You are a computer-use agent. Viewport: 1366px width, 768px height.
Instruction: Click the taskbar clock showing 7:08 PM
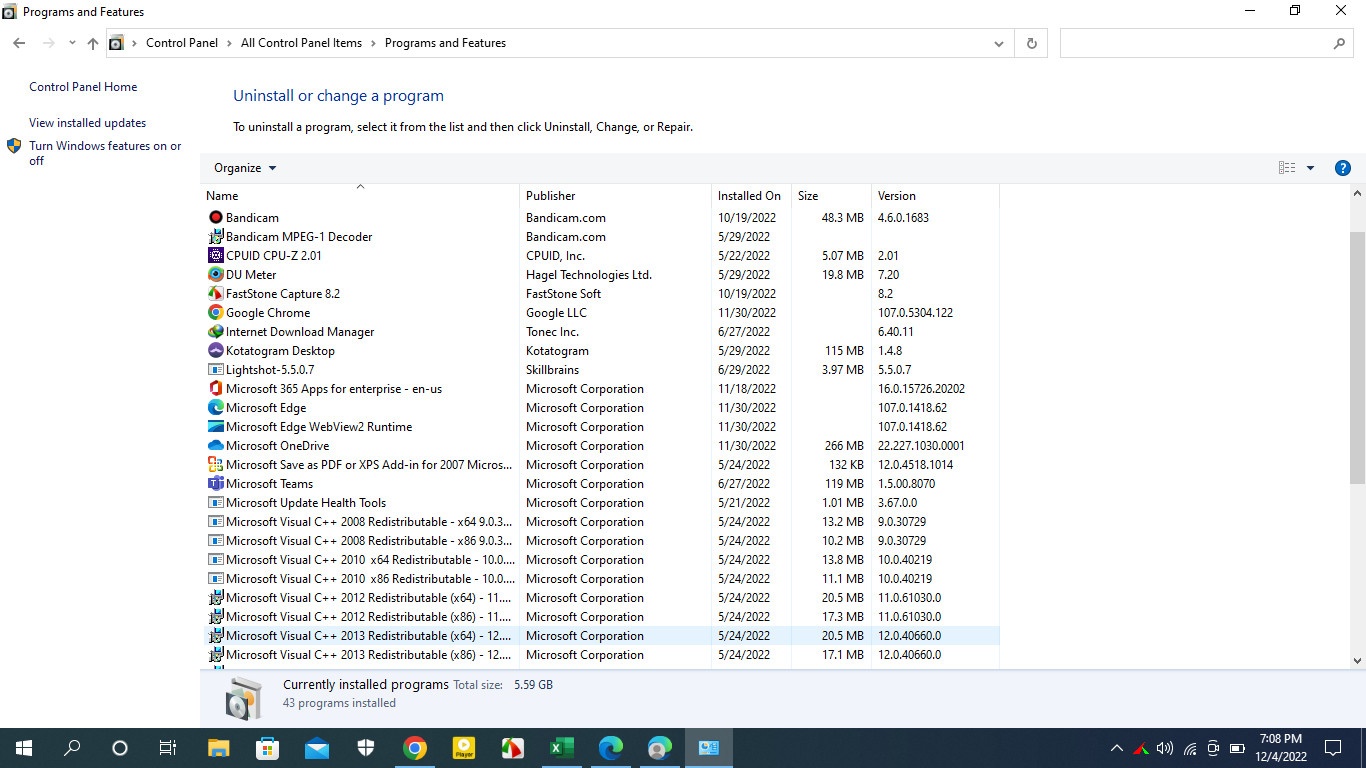pyautogui.click(x=1281, y=748)
